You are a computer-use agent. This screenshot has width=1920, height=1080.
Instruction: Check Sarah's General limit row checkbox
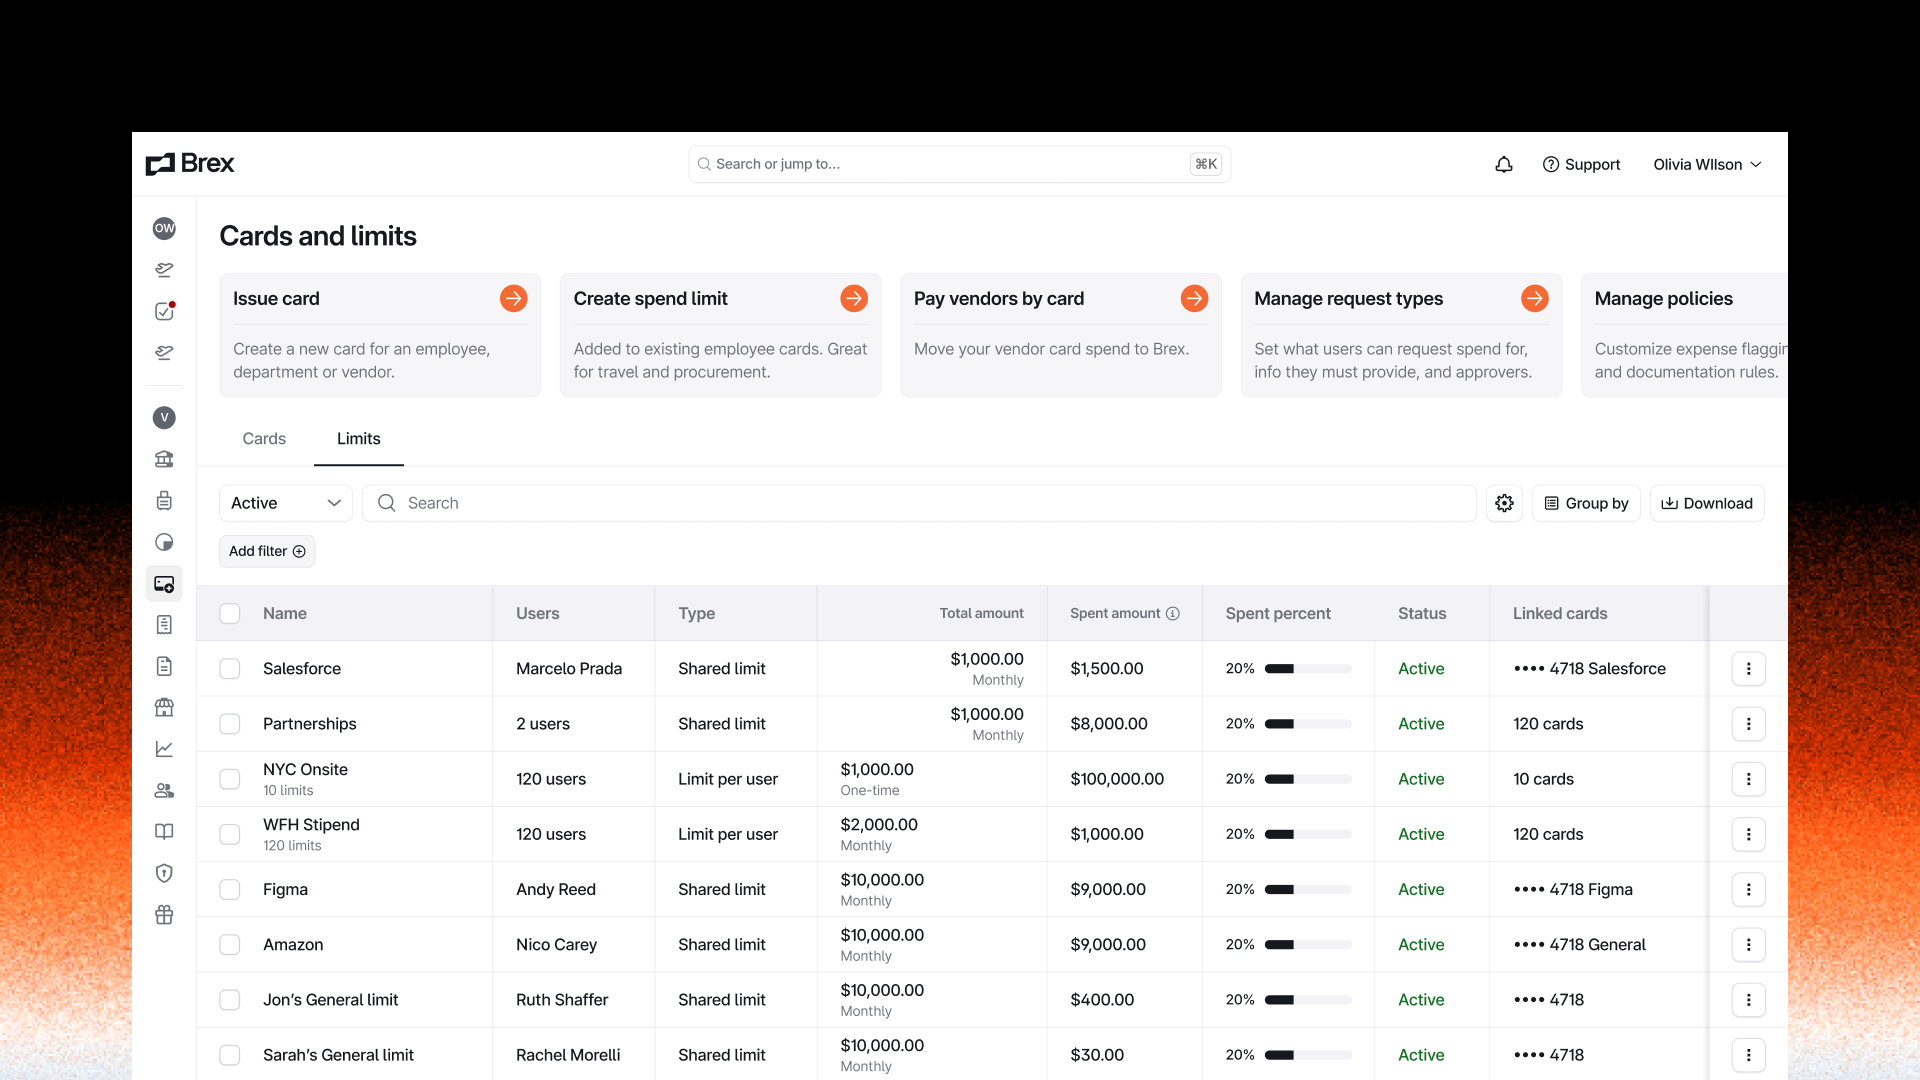point(230,1055)
